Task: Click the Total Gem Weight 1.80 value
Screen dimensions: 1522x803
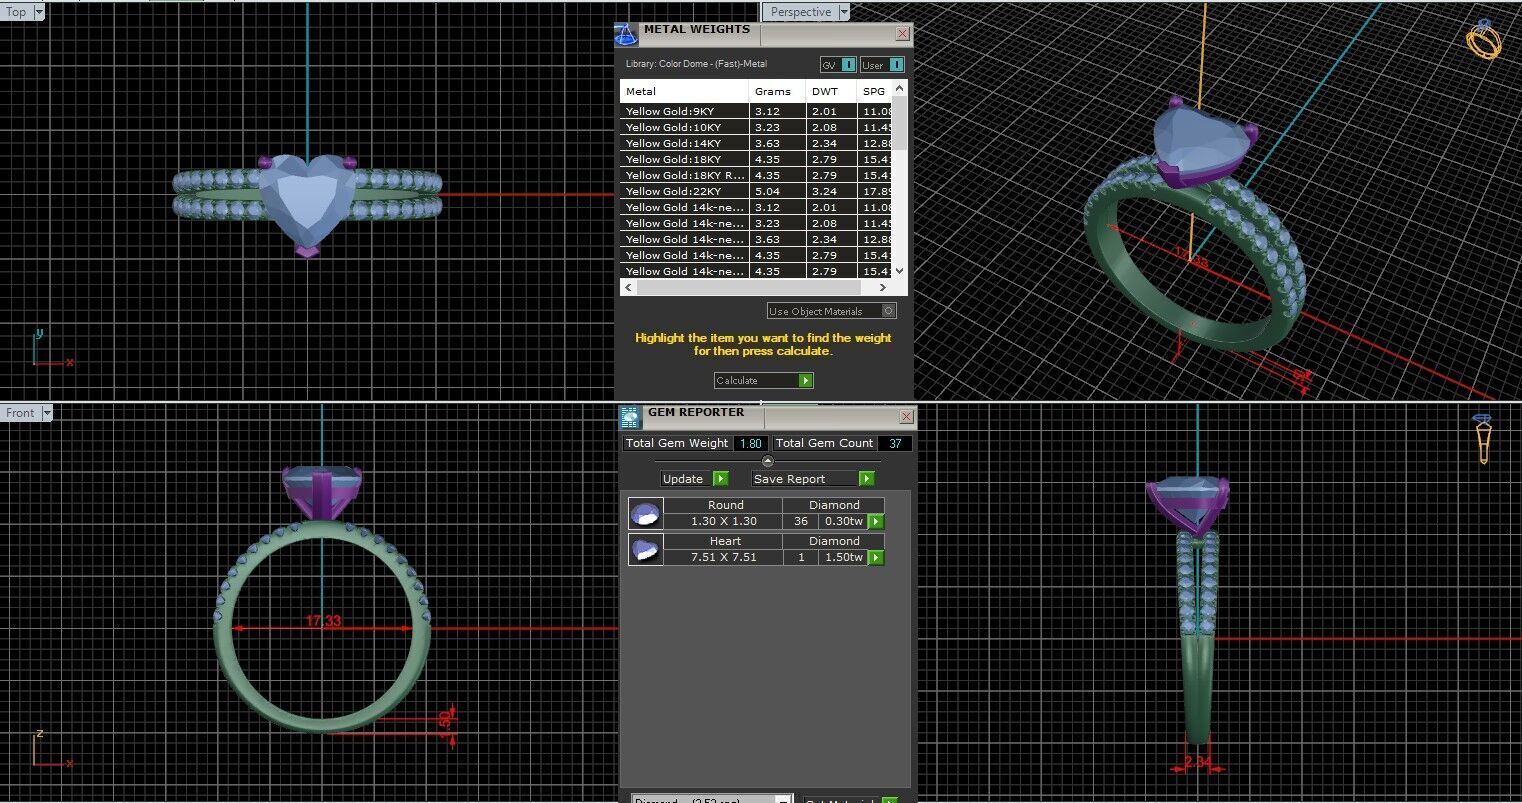Action: pos(750,443)
